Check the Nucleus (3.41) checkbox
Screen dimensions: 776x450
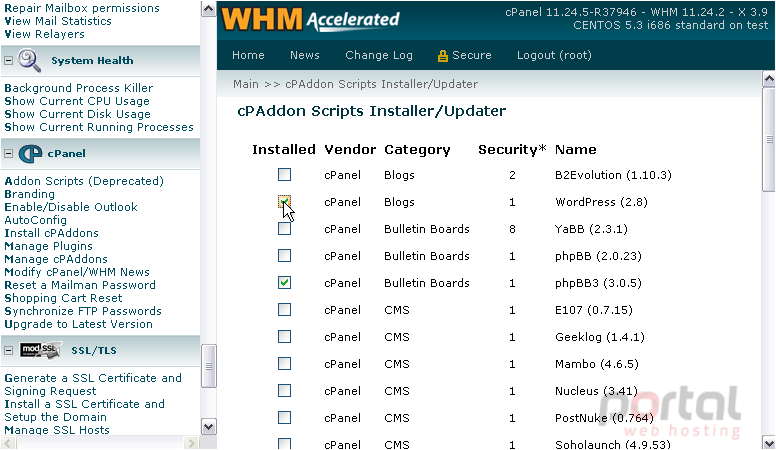click(x=285, y=391)
